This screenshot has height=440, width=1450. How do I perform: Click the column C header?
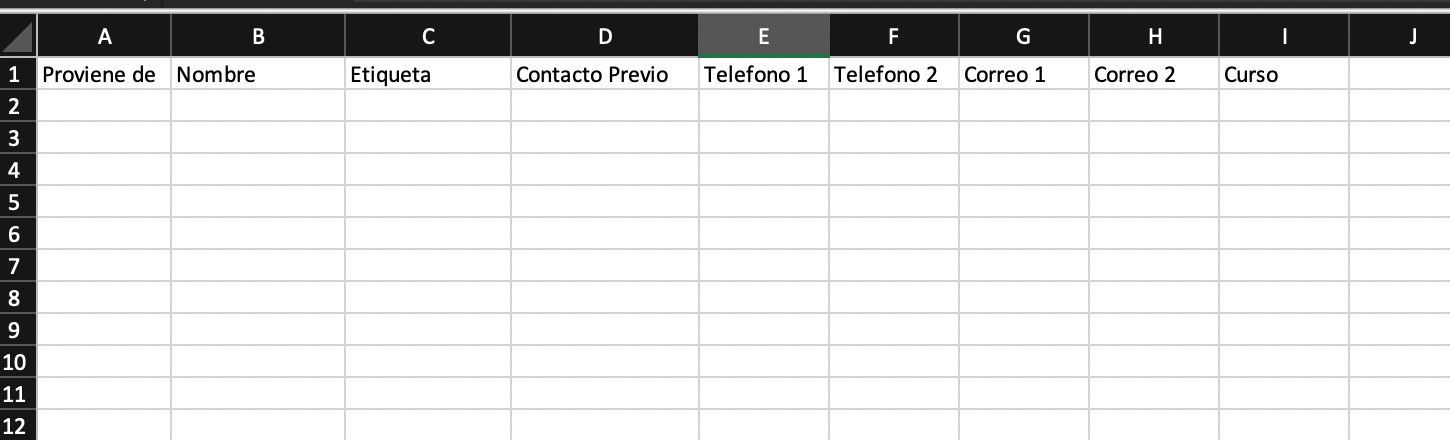click(x=428, y=37)
